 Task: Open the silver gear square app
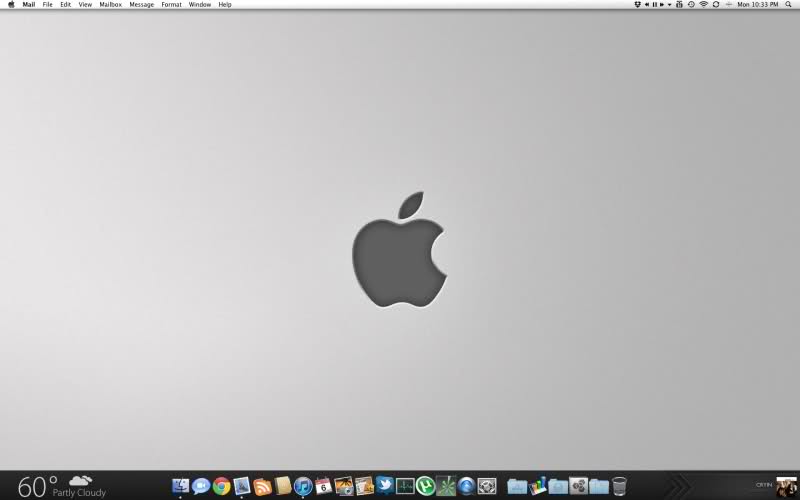pyautogui.click(x=487, y=486)
